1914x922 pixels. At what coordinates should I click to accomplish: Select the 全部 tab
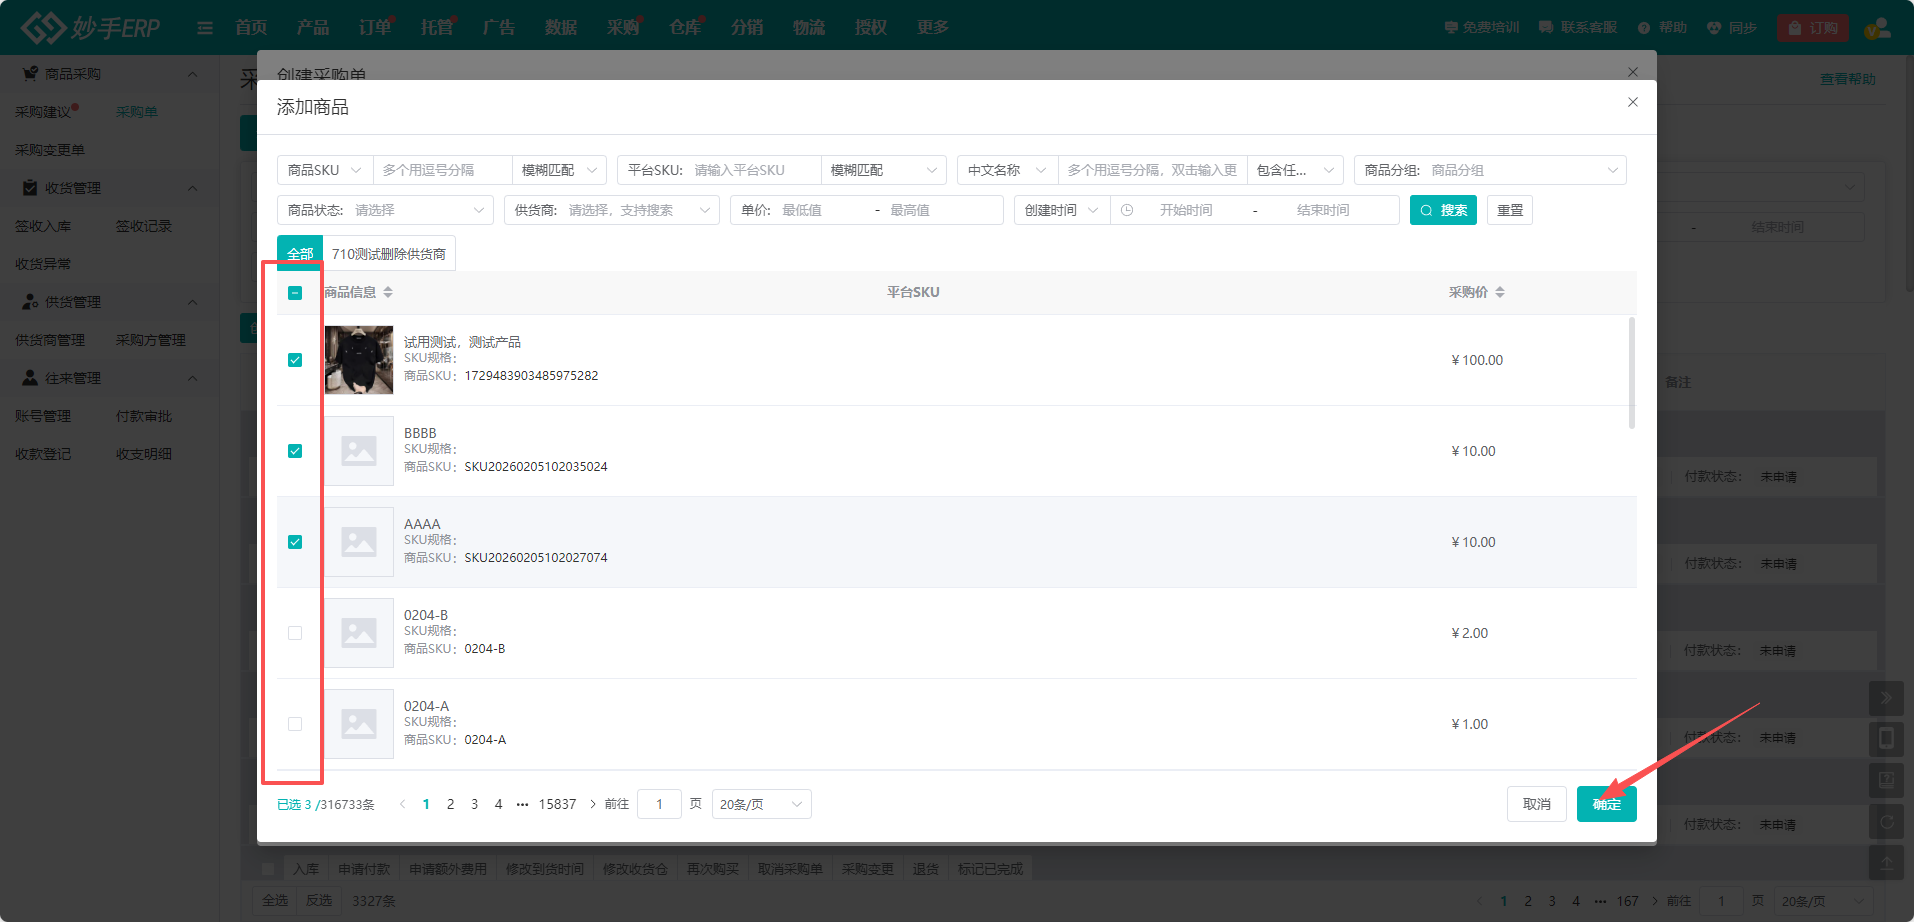tap(300, 254)
